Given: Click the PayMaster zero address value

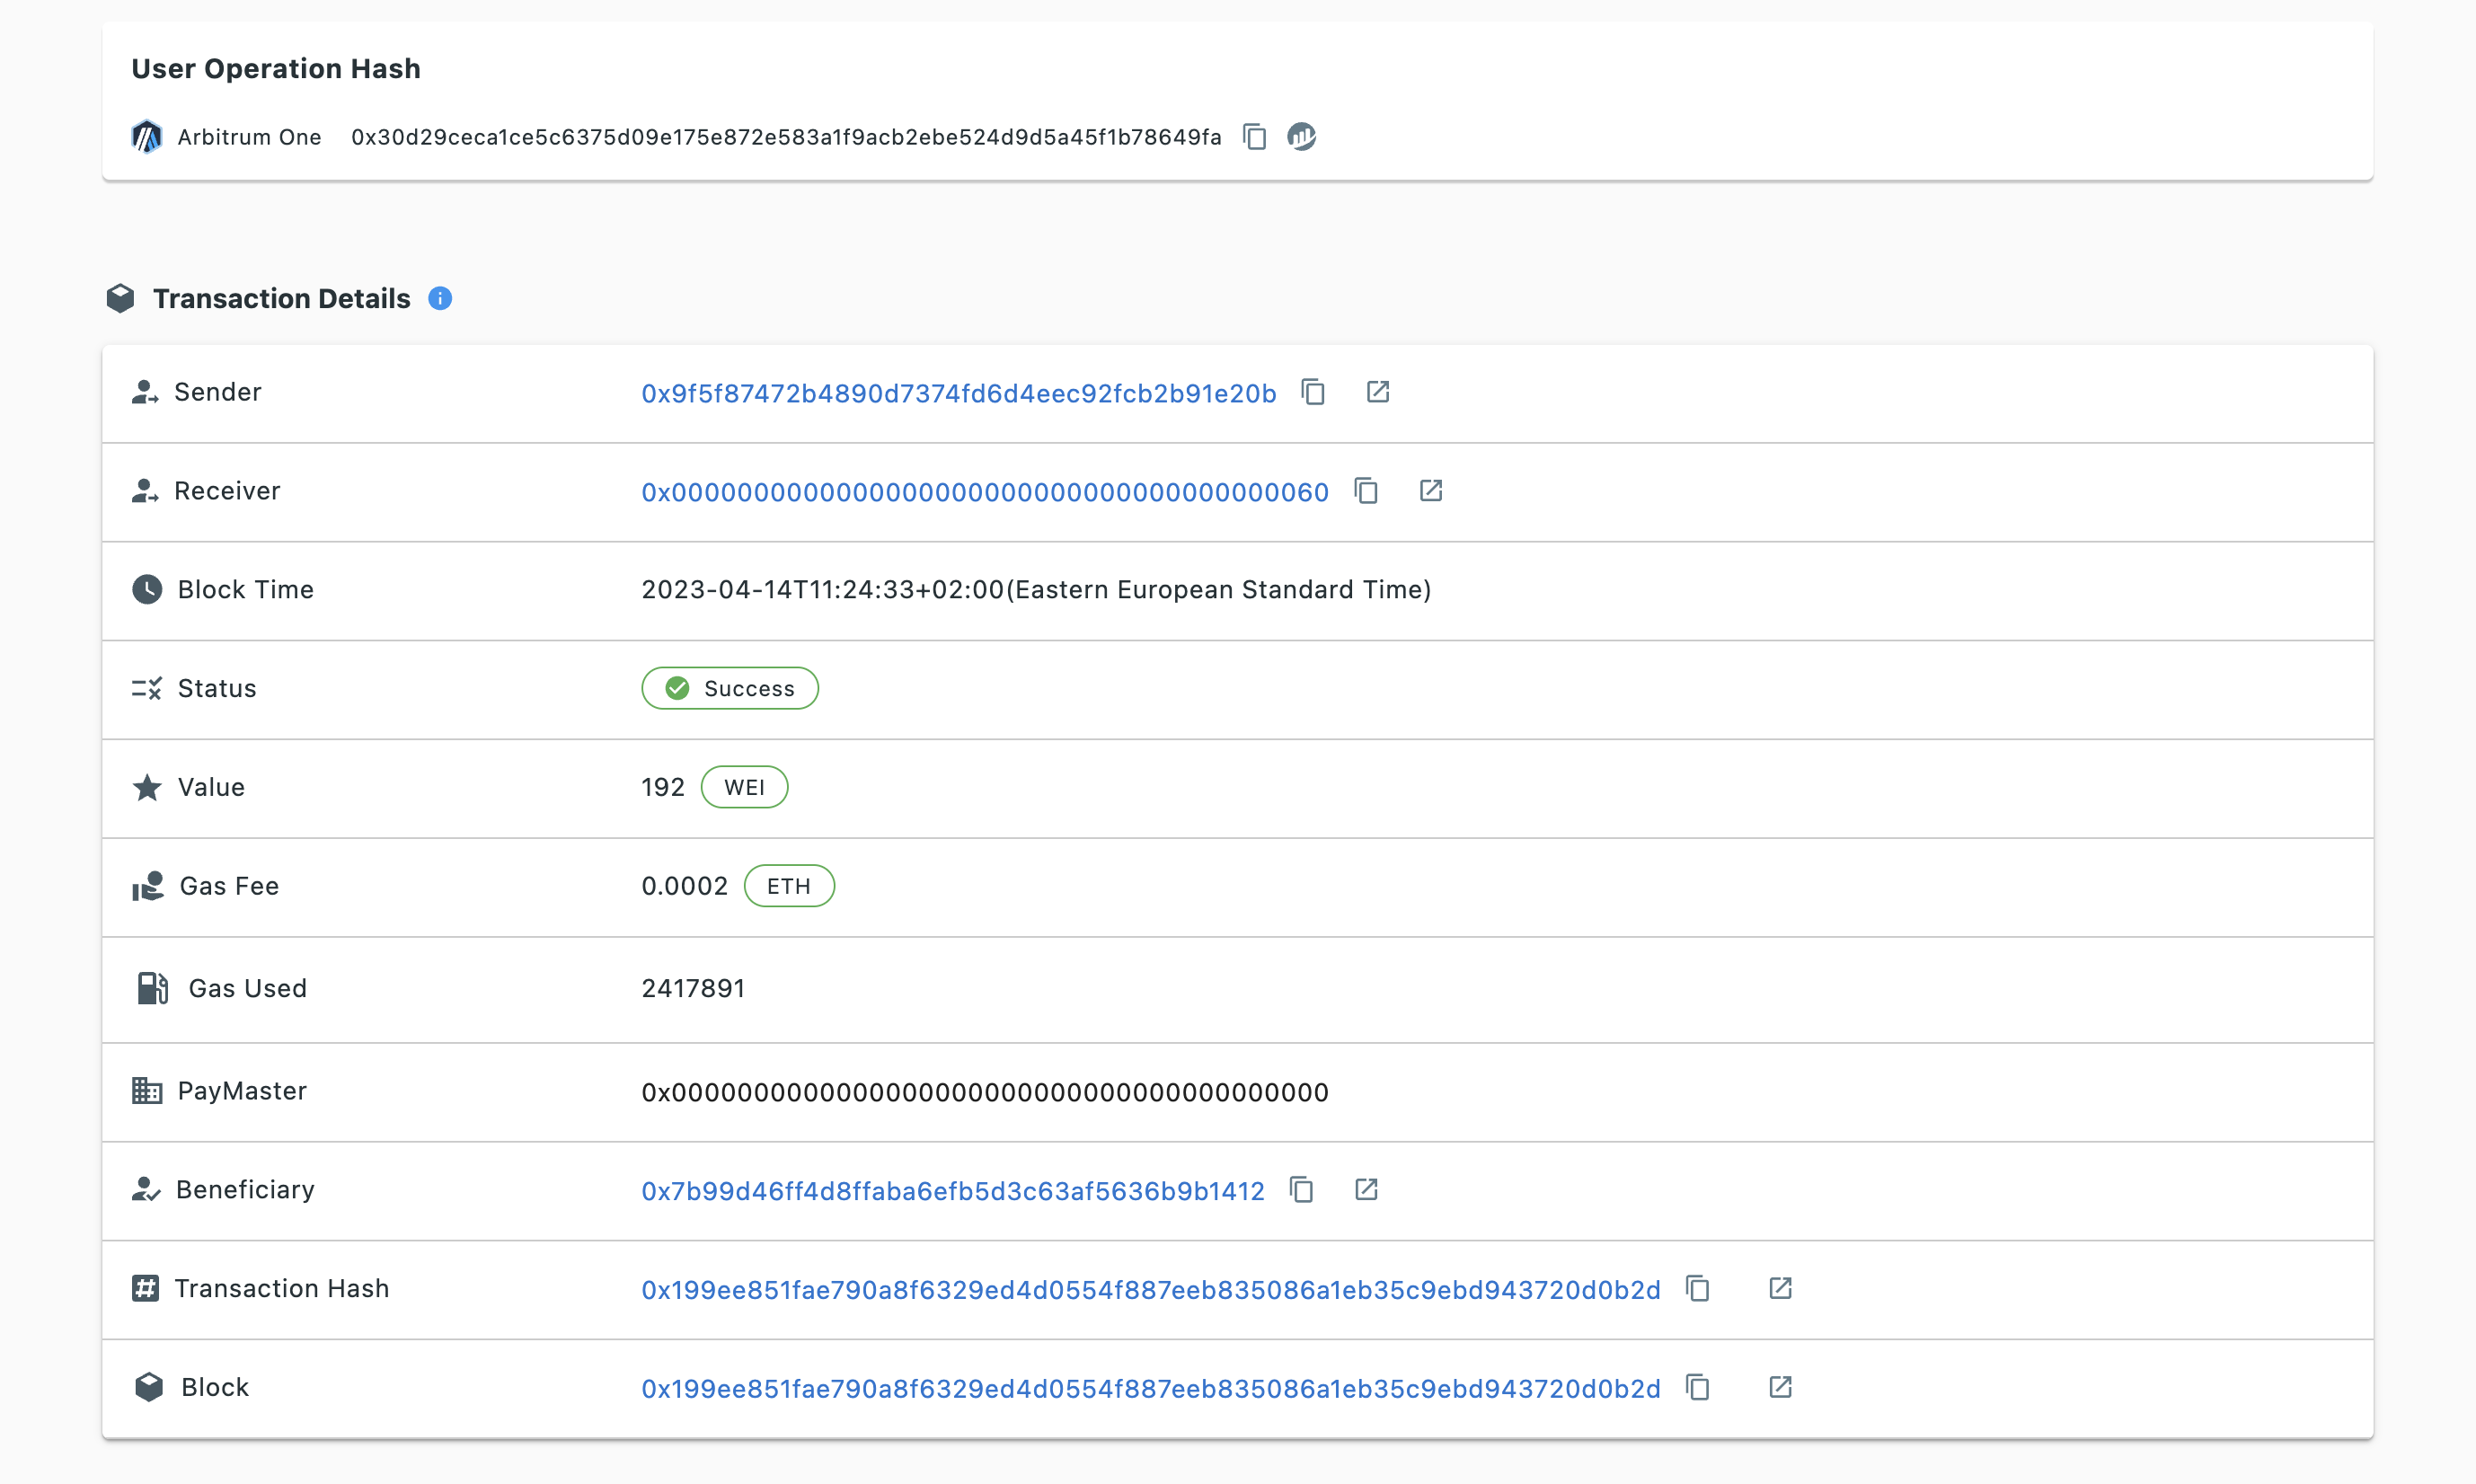Looking at the screenshot, I should pos(985,1092).
